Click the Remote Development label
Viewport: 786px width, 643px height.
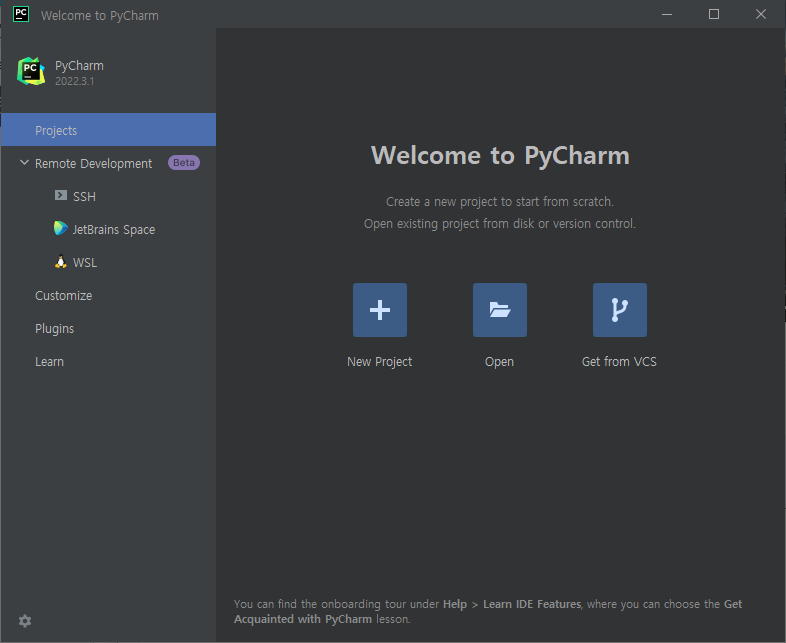click(93, 164)
